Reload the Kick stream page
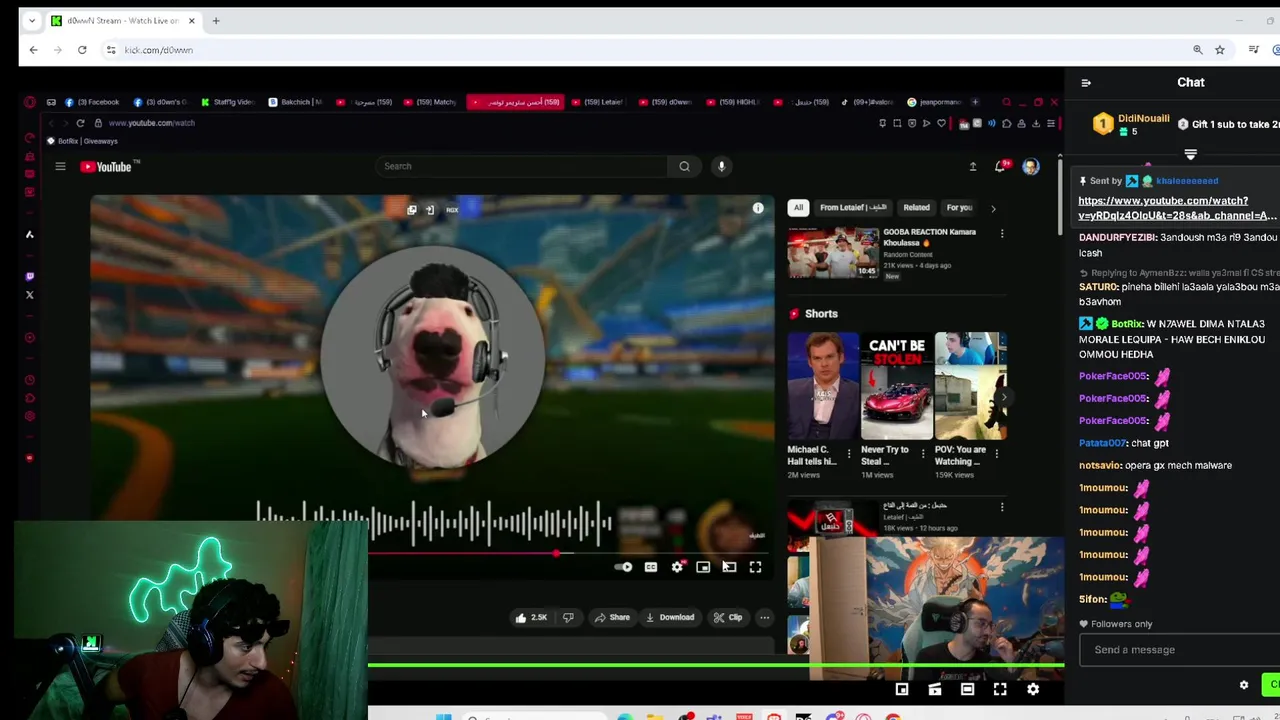Image resolution: width=1280 pixels, height=720 pixels. click(x=82, y=50)
